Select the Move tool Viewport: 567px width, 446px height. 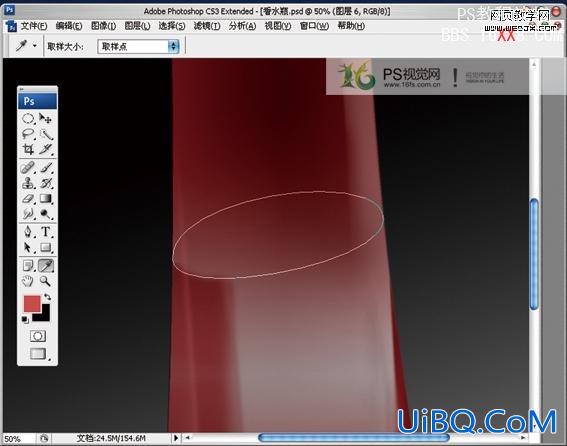pyautogui.click(x=46, y=118)
